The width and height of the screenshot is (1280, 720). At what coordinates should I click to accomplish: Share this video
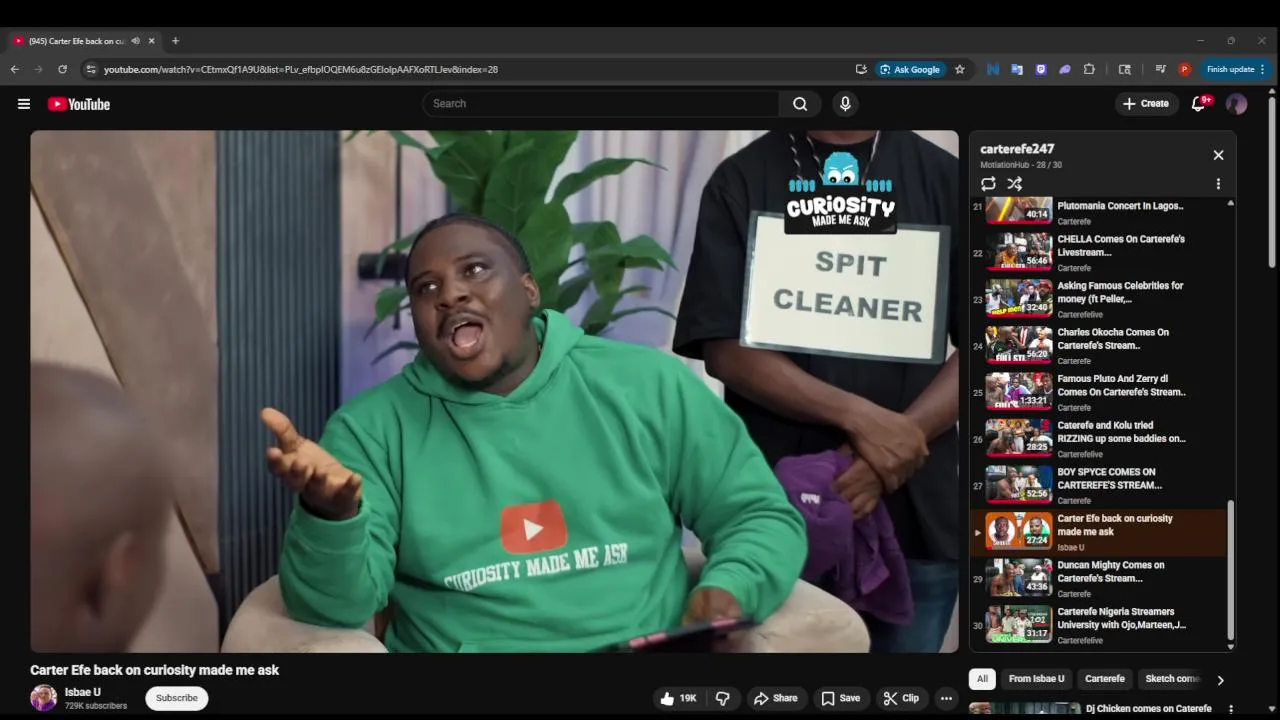point(776,698)
